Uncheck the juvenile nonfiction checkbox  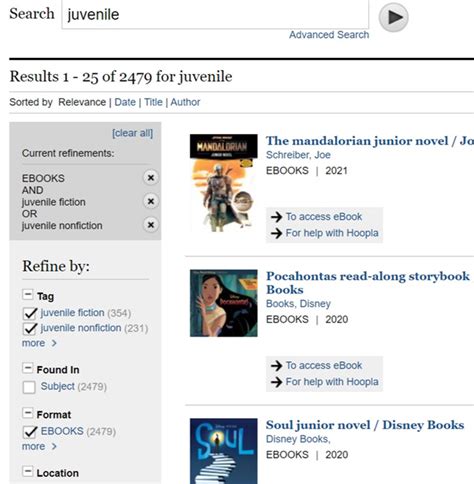coord(30,328)
